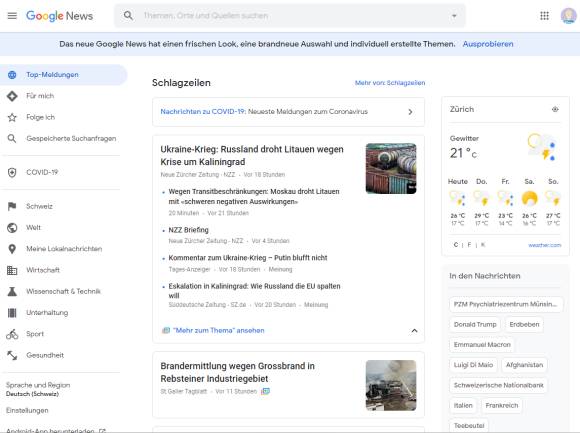The image size is (580, 433).
Task: Open the fire article thumbnail
Action: [391, 385]
